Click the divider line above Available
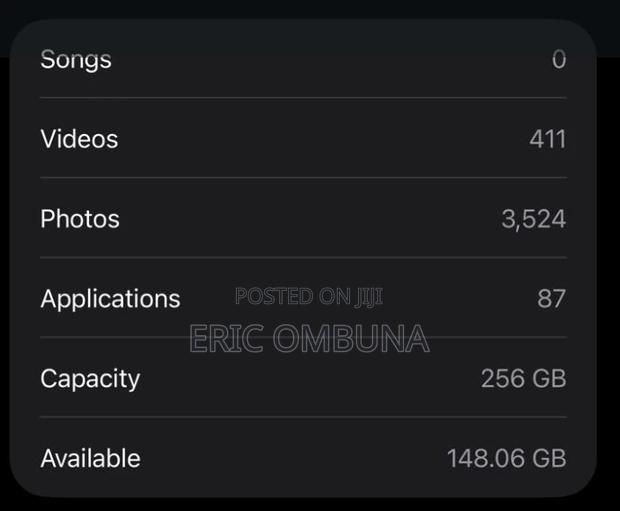Screen dimensions: 620x511 coord(303,417)
